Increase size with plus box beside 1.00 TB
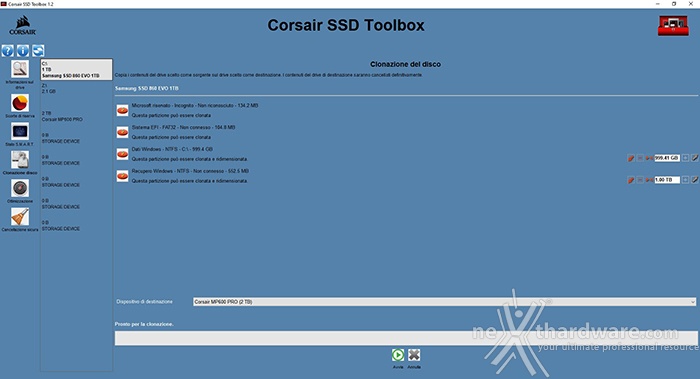 pyautogui.click(x=685, y=180)
